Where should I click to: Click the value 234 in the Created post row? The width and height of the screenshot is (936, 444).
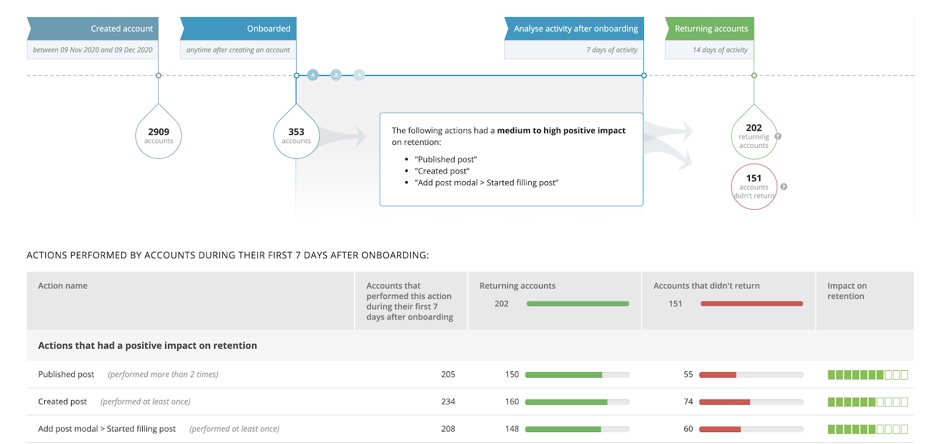pos(448,402)
